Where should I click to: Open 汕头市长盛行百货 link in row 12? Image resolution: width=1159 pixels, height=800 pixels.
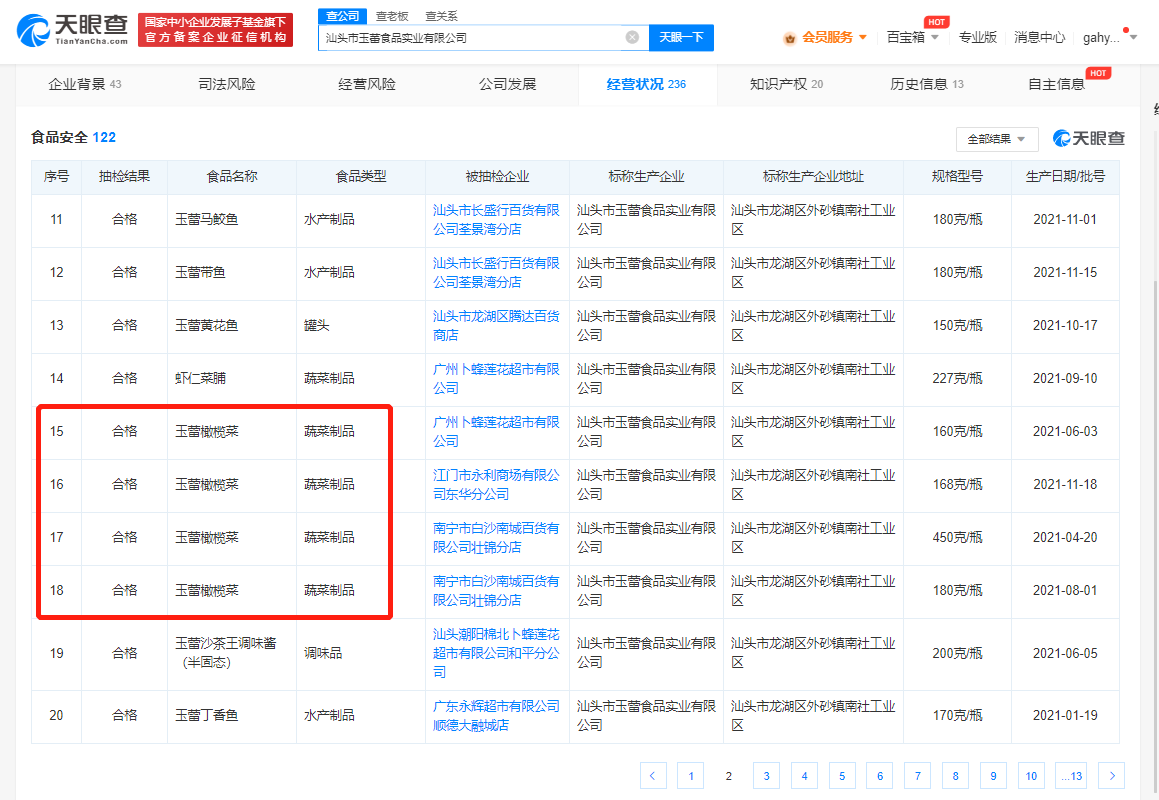[496, 273]
